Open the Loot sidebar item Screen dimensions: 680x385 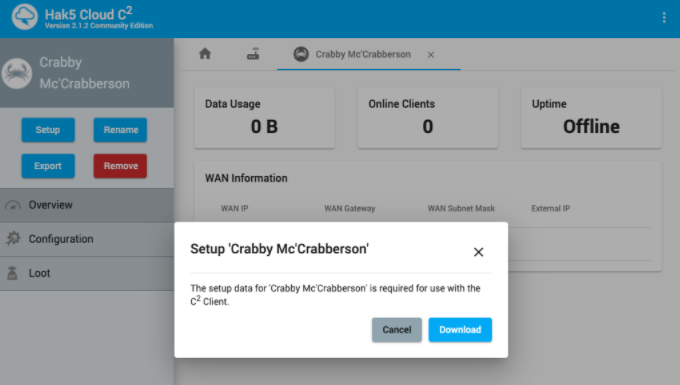(x=87, y=273)
